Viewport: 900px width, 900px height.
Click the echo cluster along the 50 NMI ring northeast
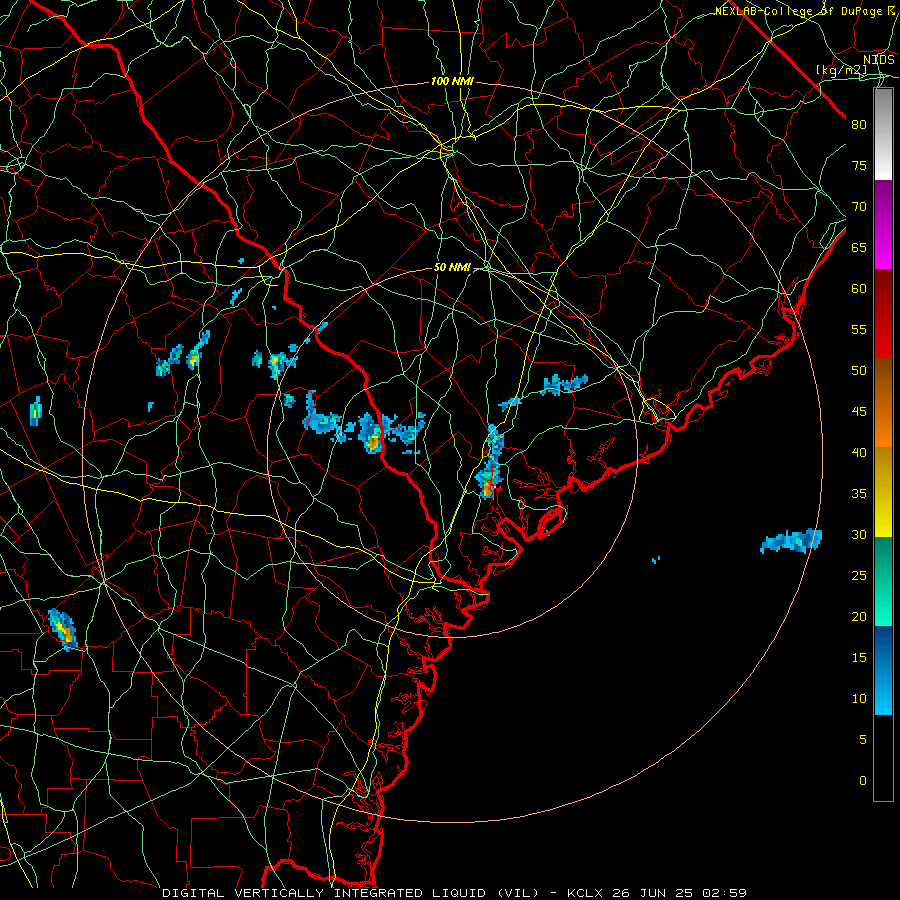[565, 383]
